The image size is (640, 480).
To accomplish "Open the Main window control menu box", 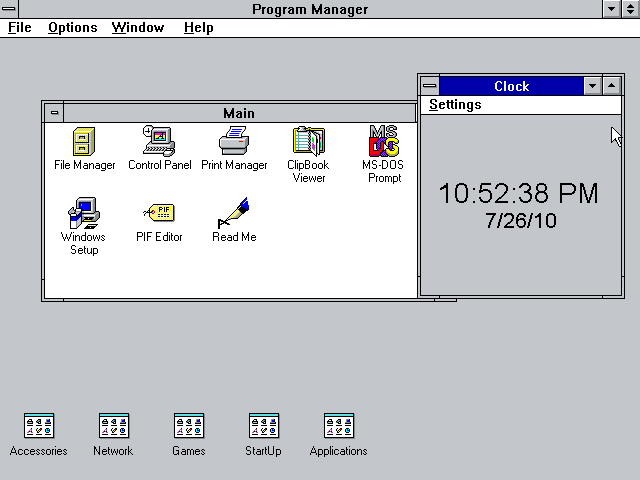I will tap(54, 113).
